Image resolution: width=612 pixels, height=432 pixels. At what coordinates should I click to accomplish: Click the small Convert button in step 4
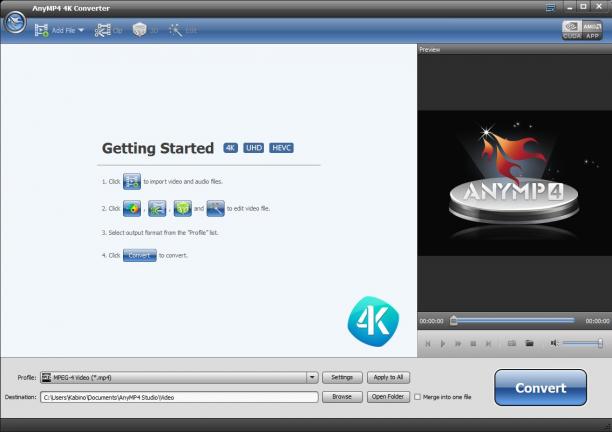[140, 255]
